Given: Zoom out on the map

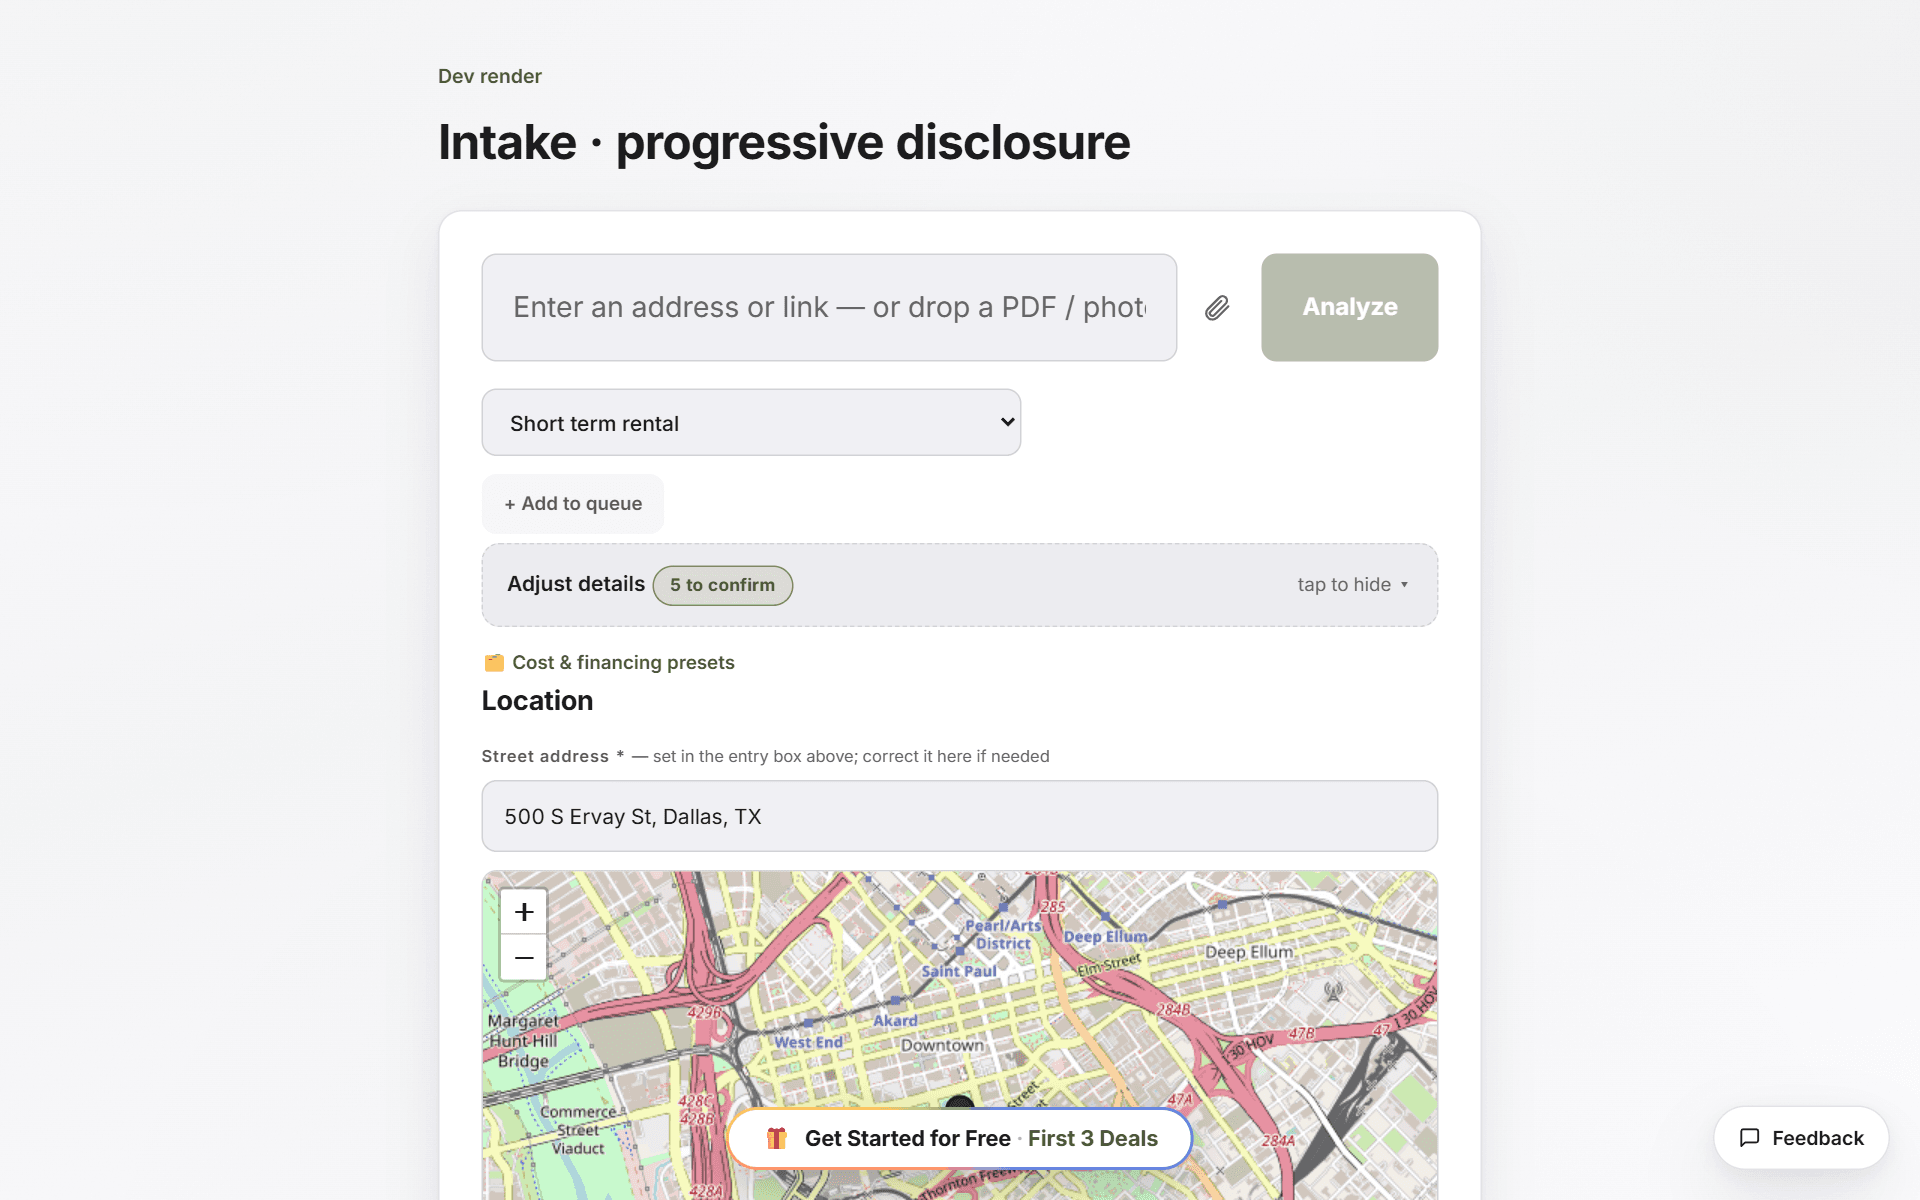Looking at the screenshot, I should (524, 958).
